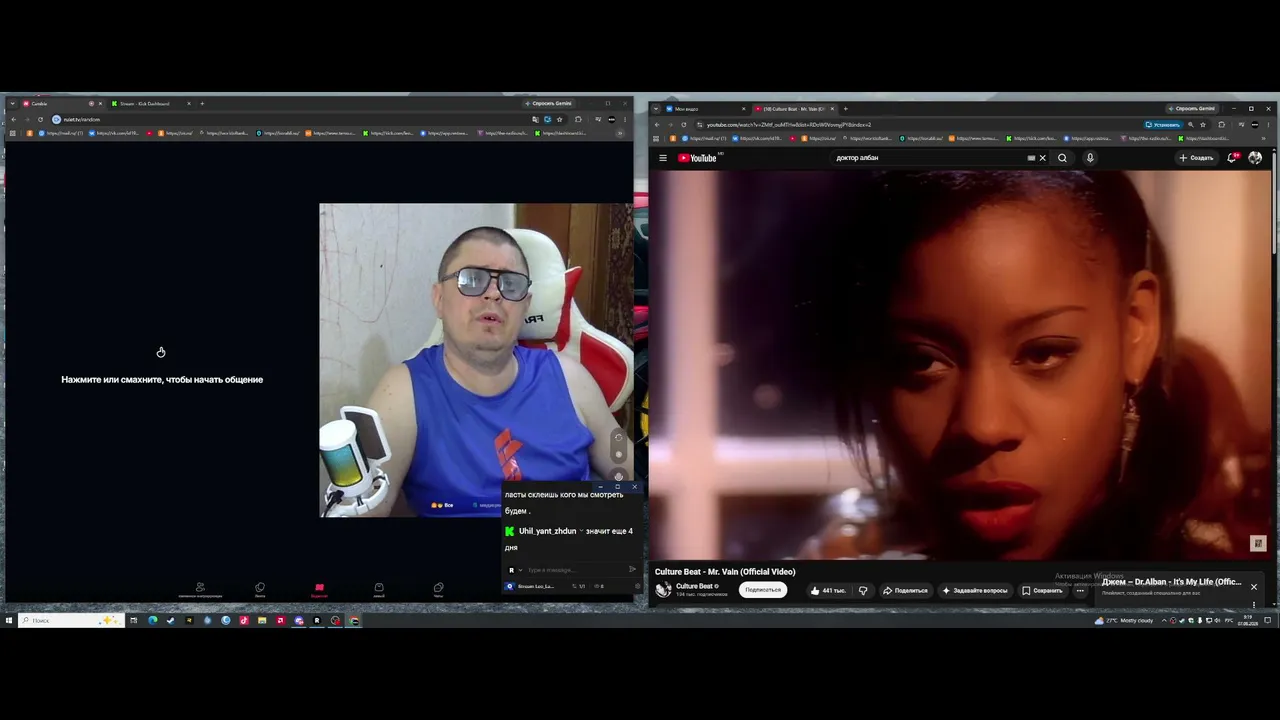Show hidden bookmarks in left browser
1280x720 pixels.
620,133
